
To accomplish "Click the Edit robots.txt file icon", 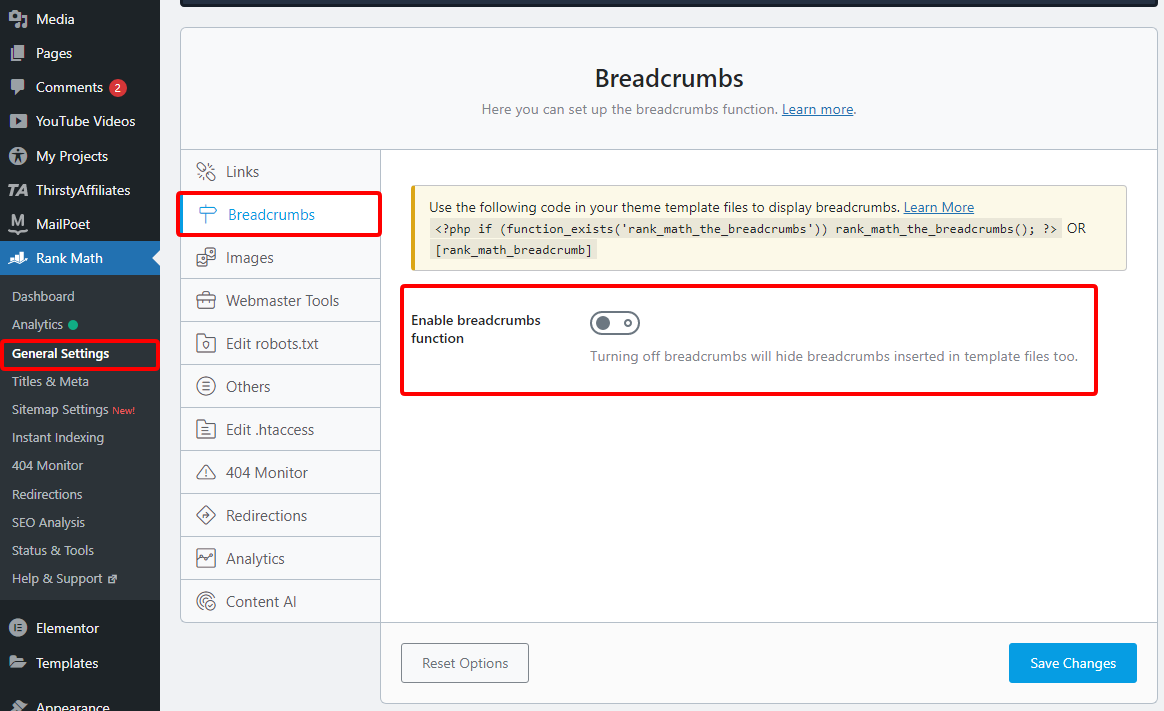I will (x=206, y=344).
